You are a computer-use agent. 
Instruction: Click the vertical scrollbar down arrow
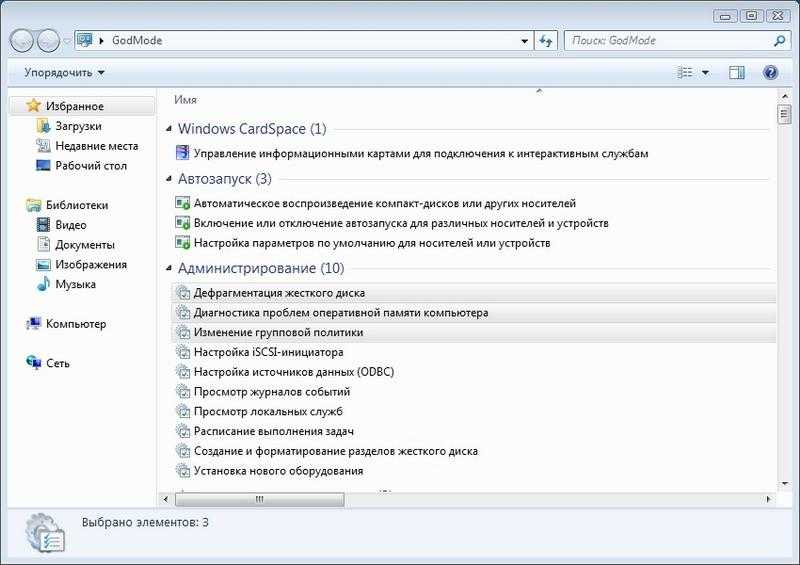point(785,483)
